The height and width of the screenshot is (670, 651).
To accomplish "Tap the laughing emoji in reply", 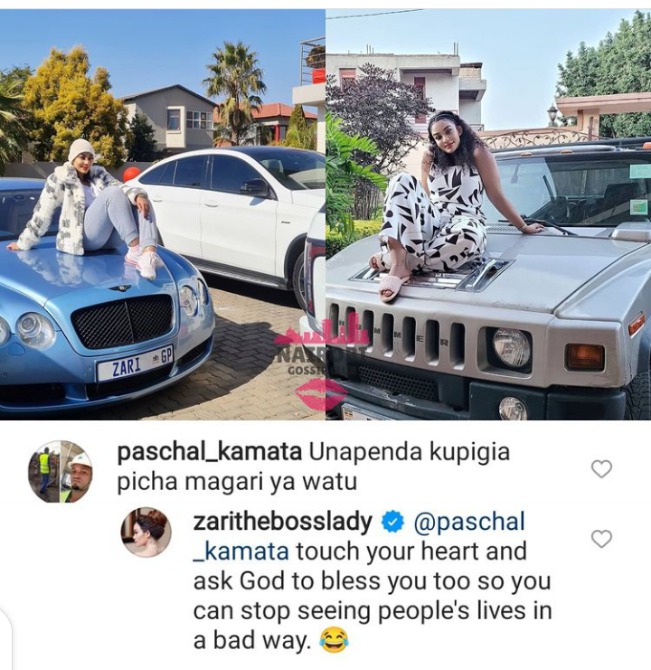I will tap(334, 641).
